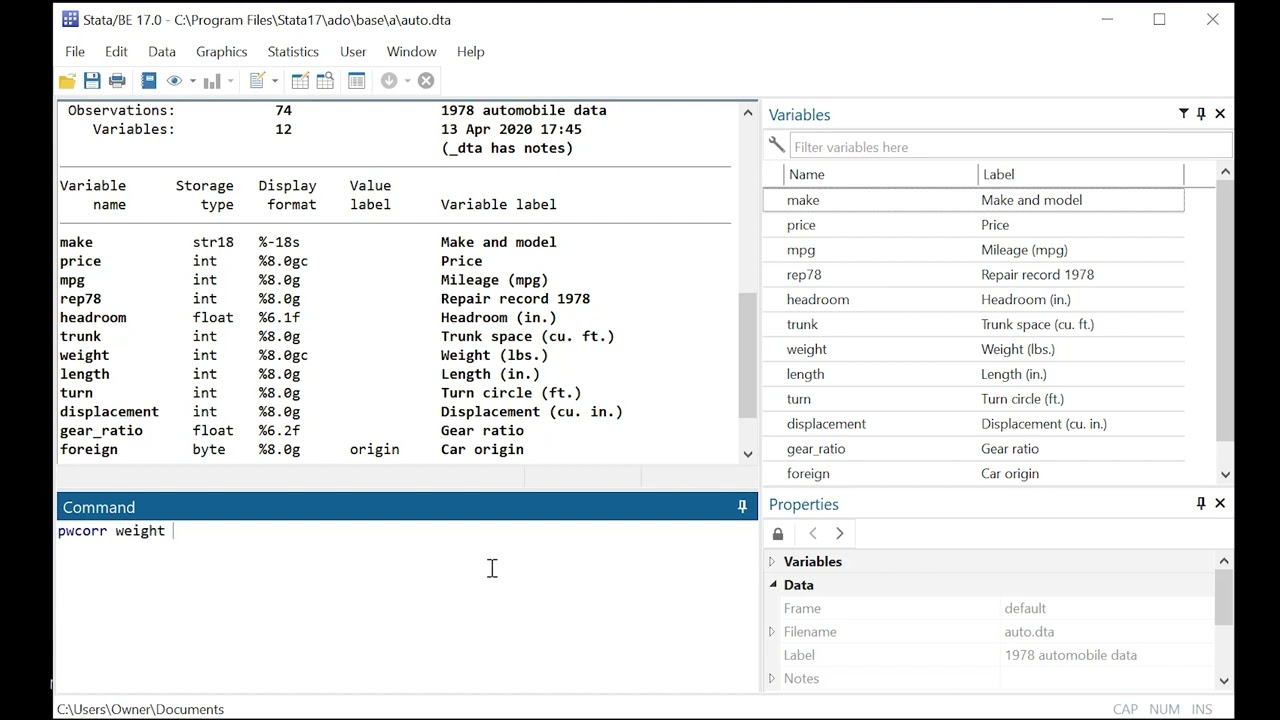
Task: Click the 'price' variable name in results
Action: [80, 261]
